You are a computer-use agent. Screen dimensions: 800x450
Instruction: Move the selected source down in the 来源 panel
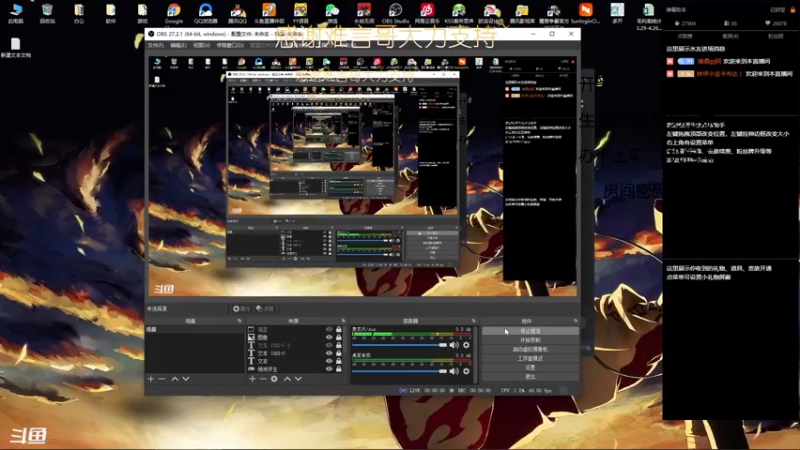(298, 379)
